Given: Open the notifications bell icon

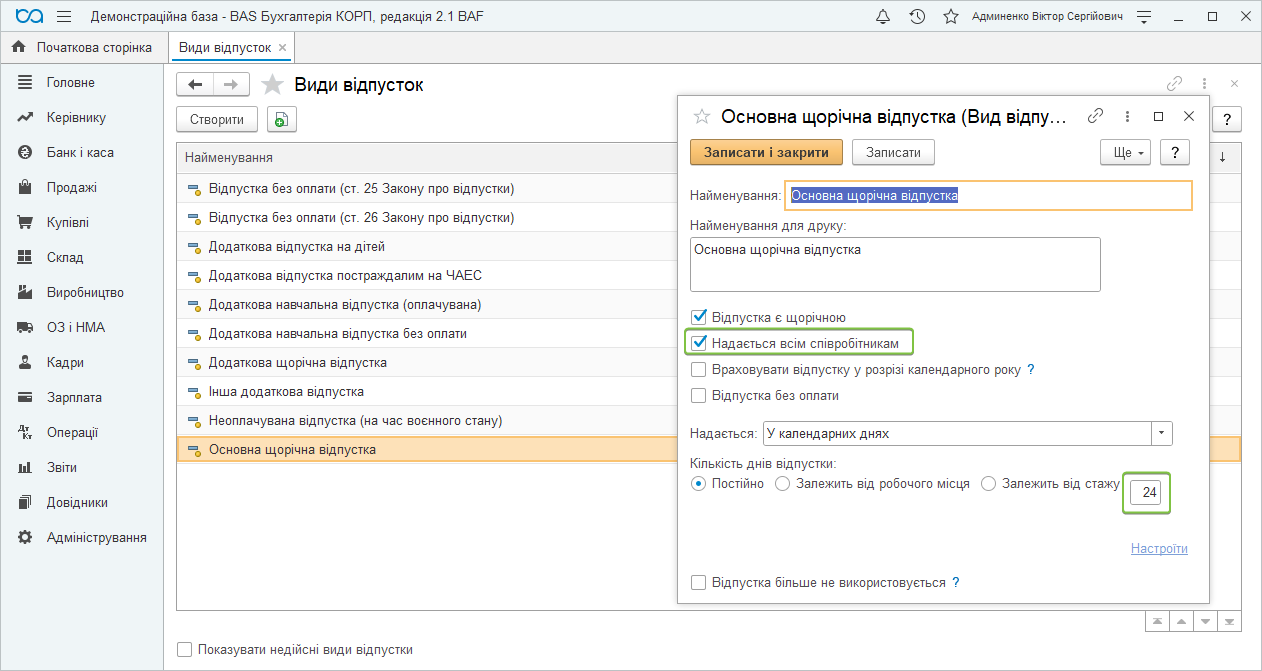Looking at the screenshot, I should click(x=883, y=17).
